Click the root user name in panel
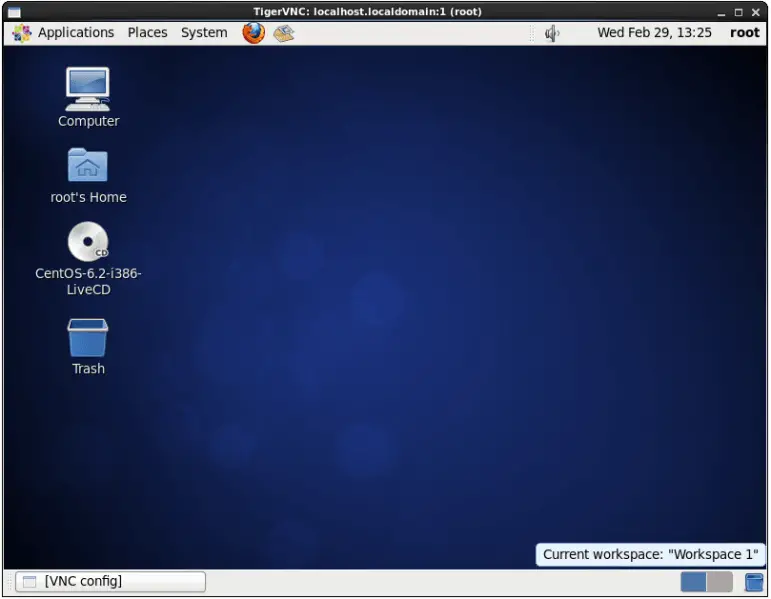Screen dimensions: 771x599 tap(744, 32)
